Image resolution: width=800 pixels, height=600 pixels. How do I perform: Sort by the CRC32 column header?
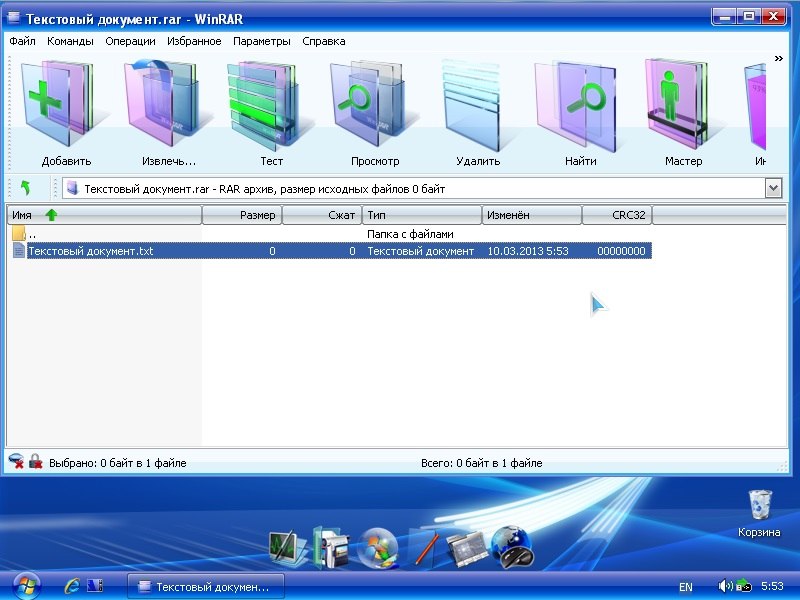coord(617,215)
